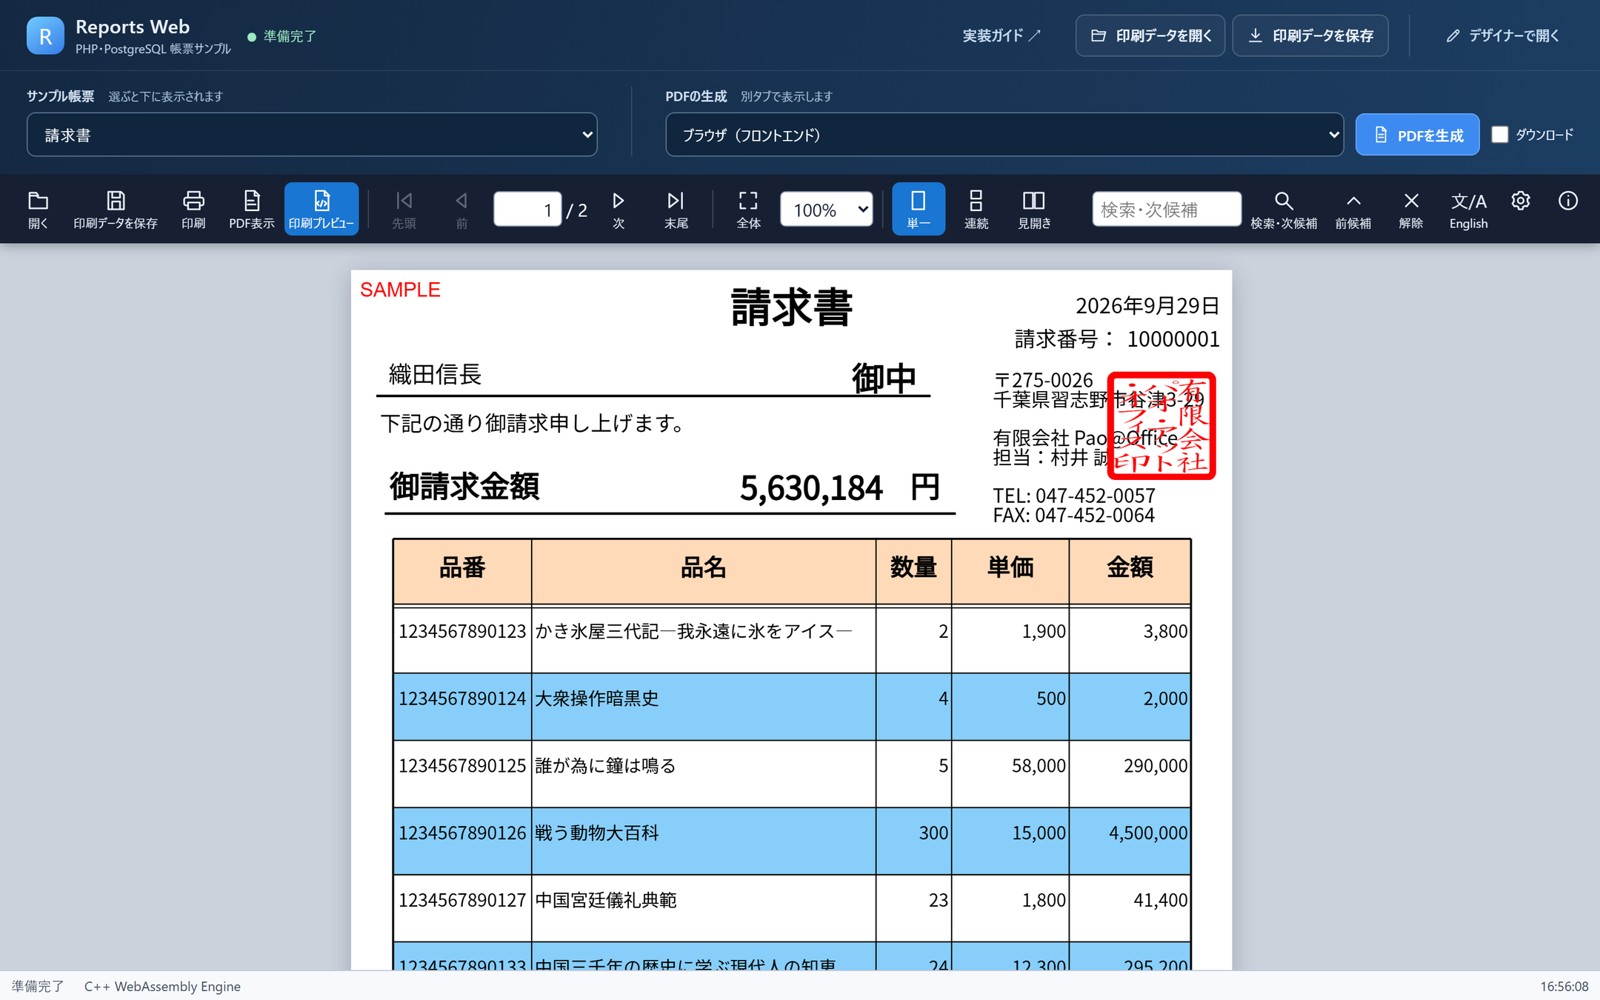Click the 検索・次候補 magnifier icon
The height and width of the screenshot is (1000, 1600).
click(x=1284, y=209)
